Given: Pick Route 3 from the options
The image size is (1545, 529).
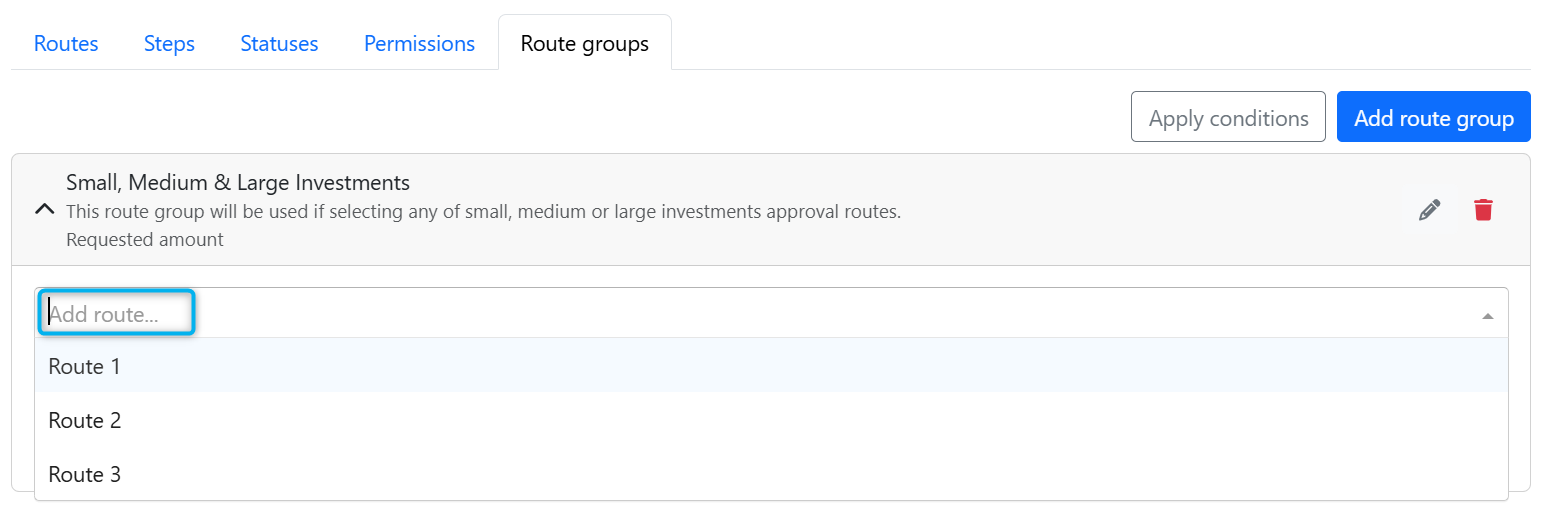Looking at the screenshot, I should click(771, 474).
